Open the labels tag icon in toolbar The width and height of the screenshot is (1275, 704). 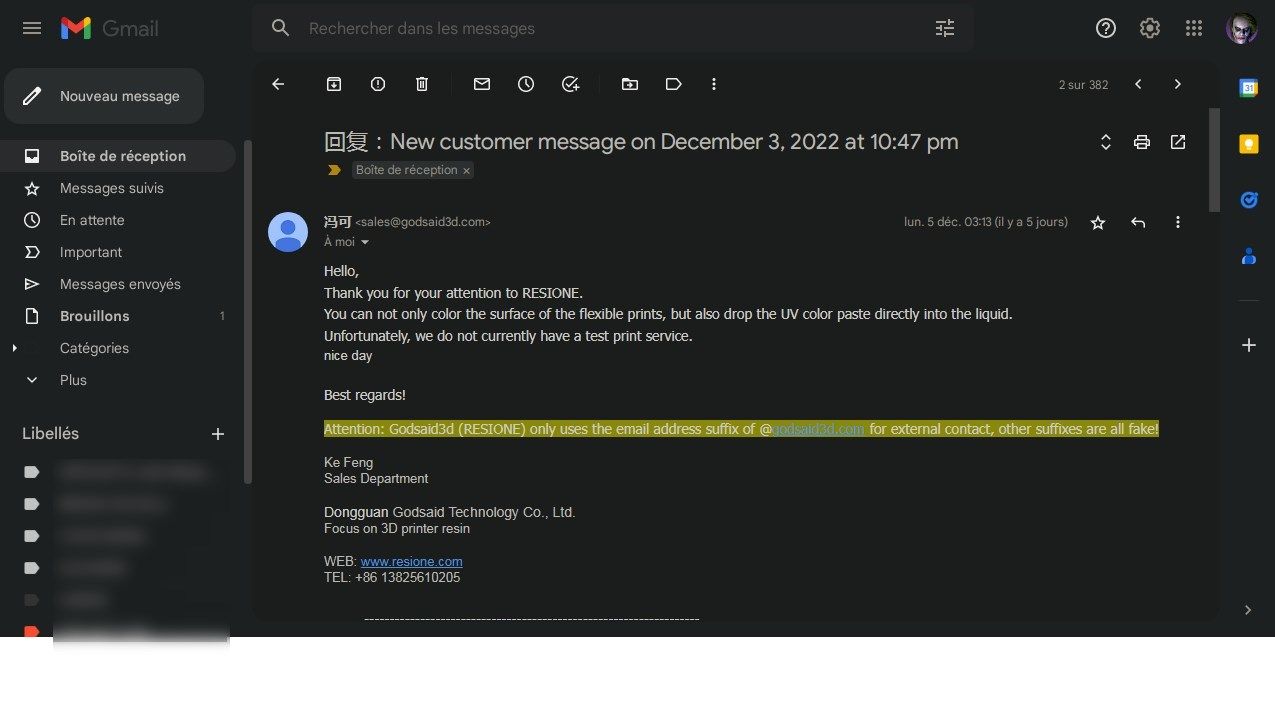[x=674, y=85]
